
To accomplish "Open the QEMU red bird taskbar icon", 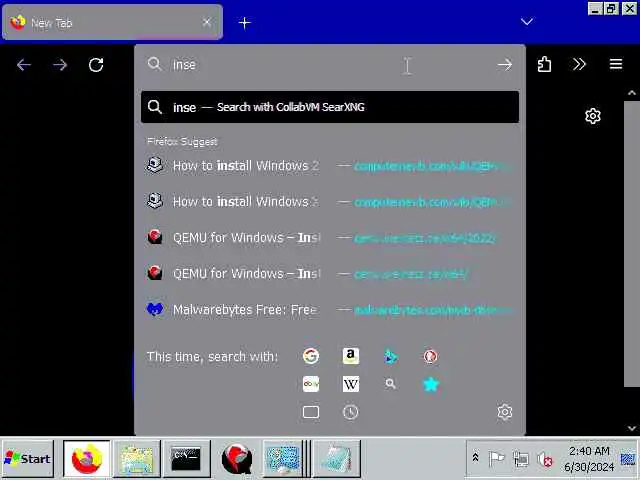I will (237, 459).
